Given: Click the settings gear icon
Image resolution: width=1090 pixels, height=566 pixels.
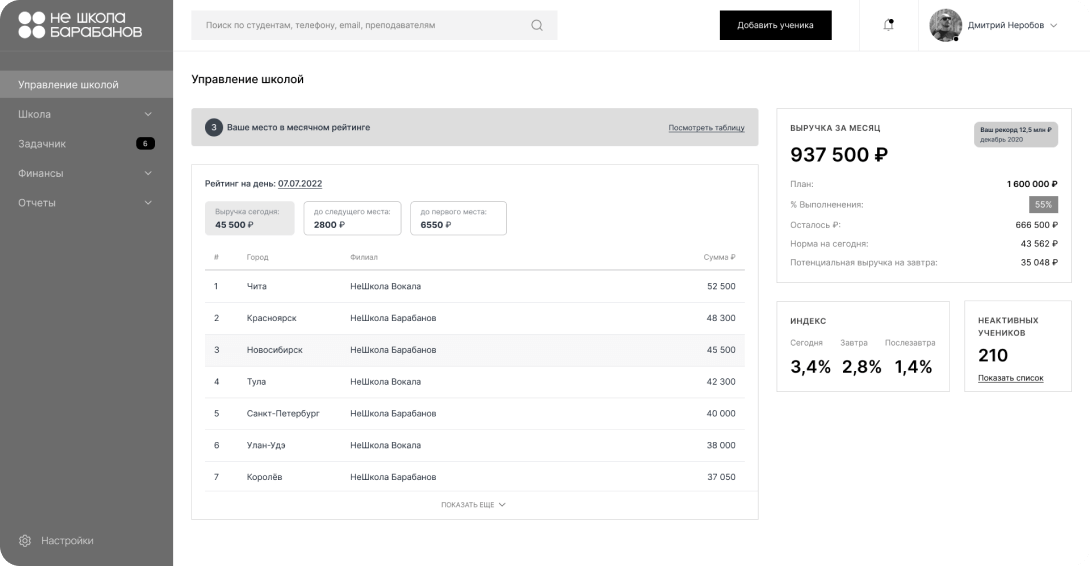Looking at the screenshot, I should [x=26, y=540].
